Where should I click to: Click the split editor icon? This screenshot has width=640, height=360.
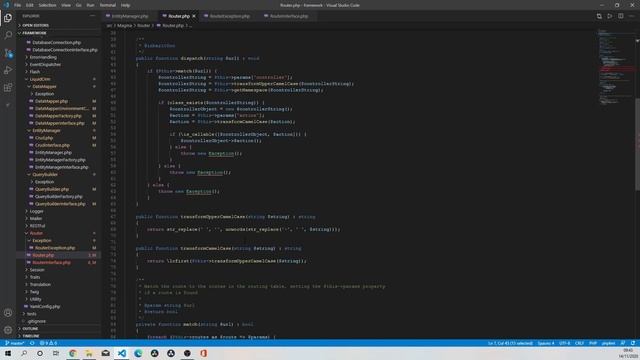pyautogui.click(x=620, y=16)
